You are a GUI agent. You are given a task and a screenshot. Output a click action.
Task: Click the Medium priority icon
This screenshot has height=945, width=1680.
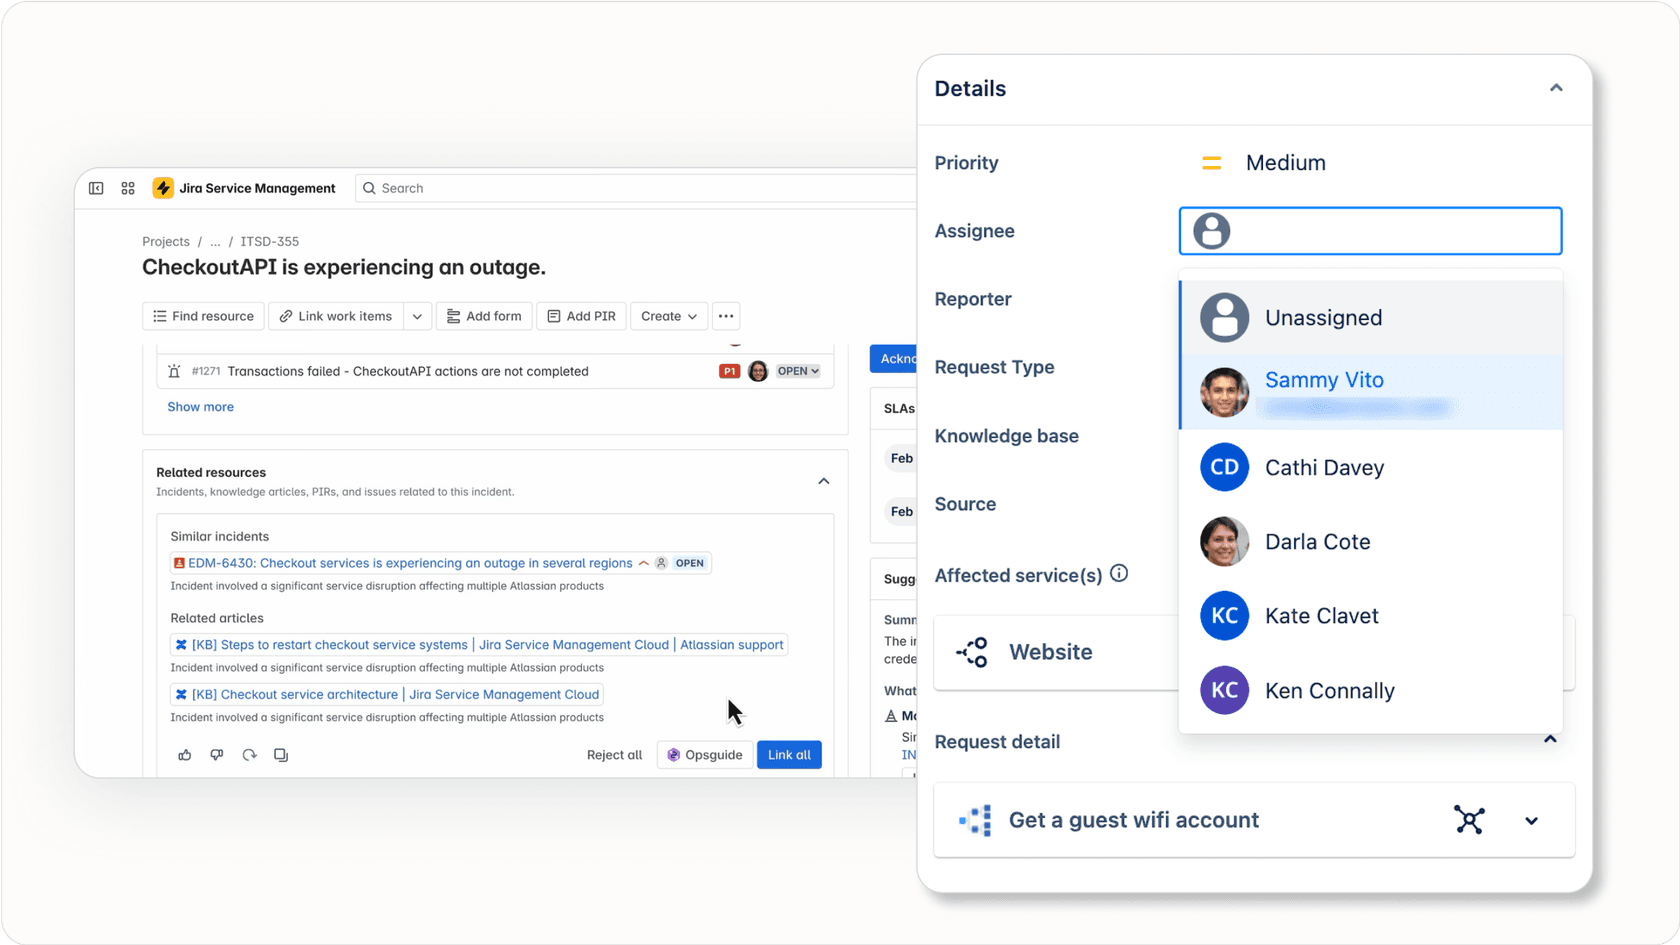tap(1211, 162)
